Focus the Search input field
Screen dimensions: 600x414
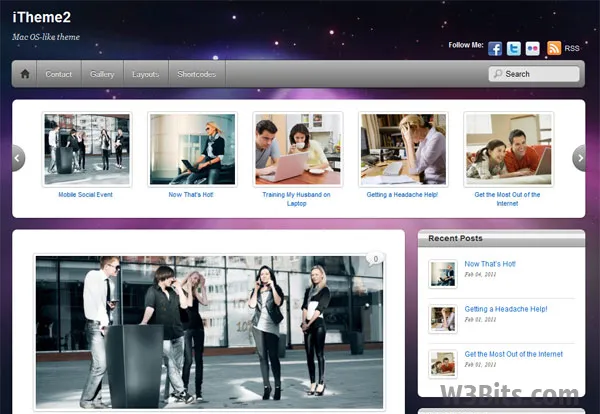pos(534,74)
